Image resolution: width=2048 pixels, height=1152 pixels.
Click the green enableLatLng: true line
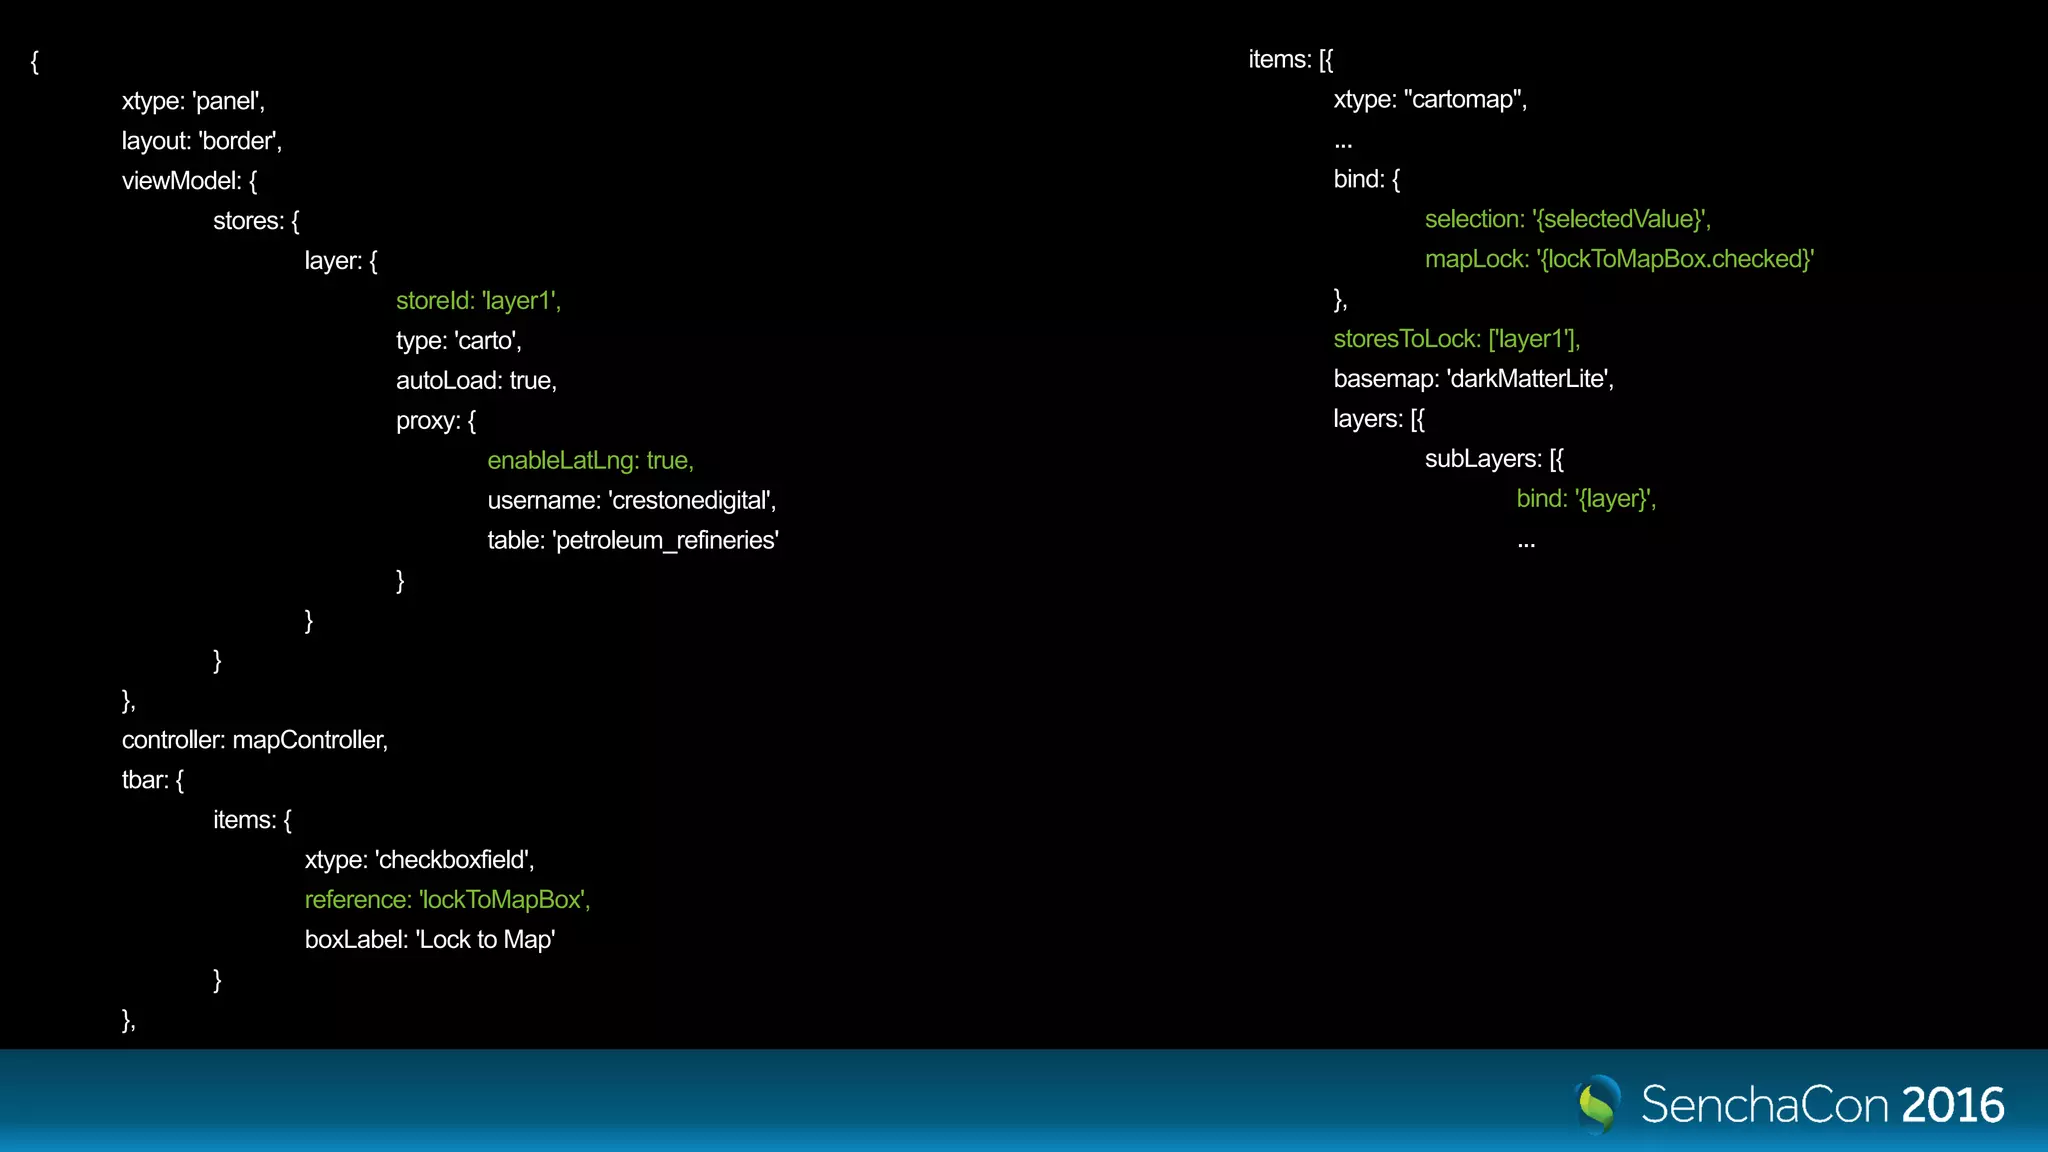pos(590,461)
